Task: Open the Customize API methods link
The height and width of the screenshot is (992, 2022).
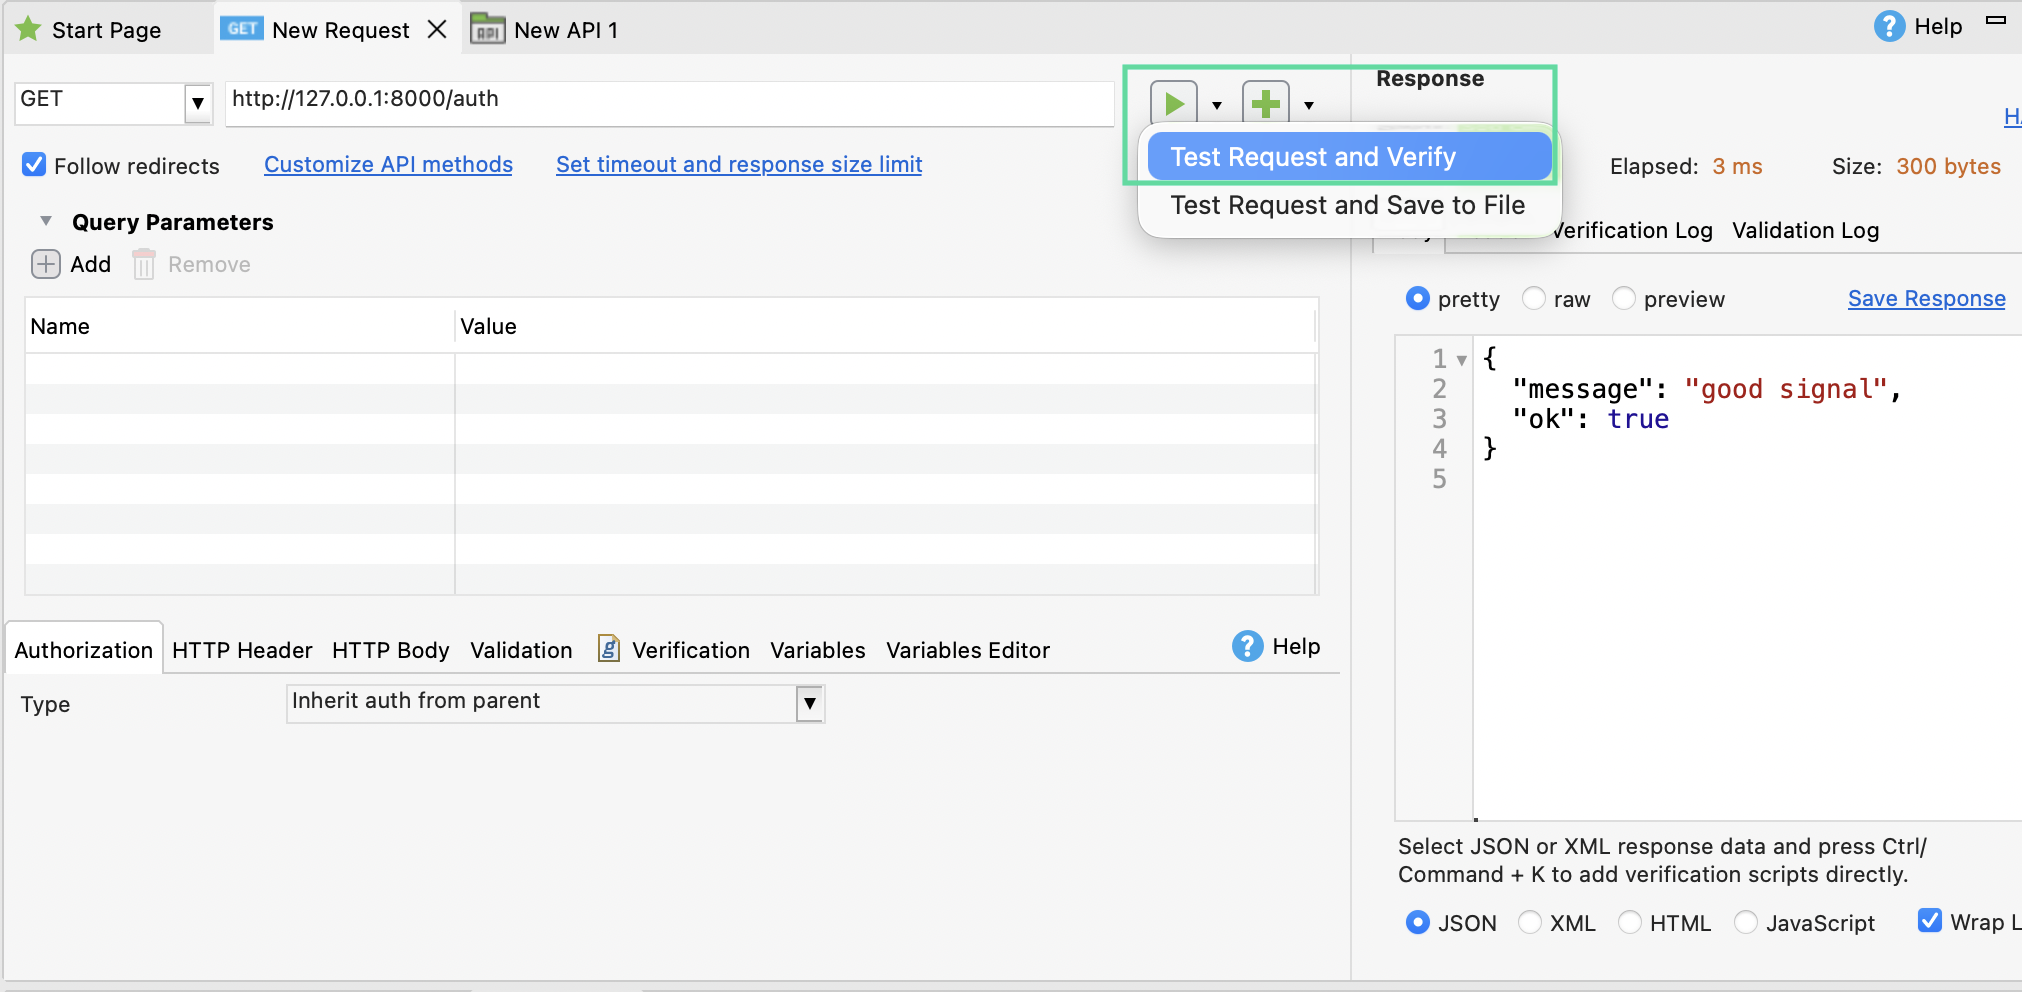Action: (x=388, y=164)
